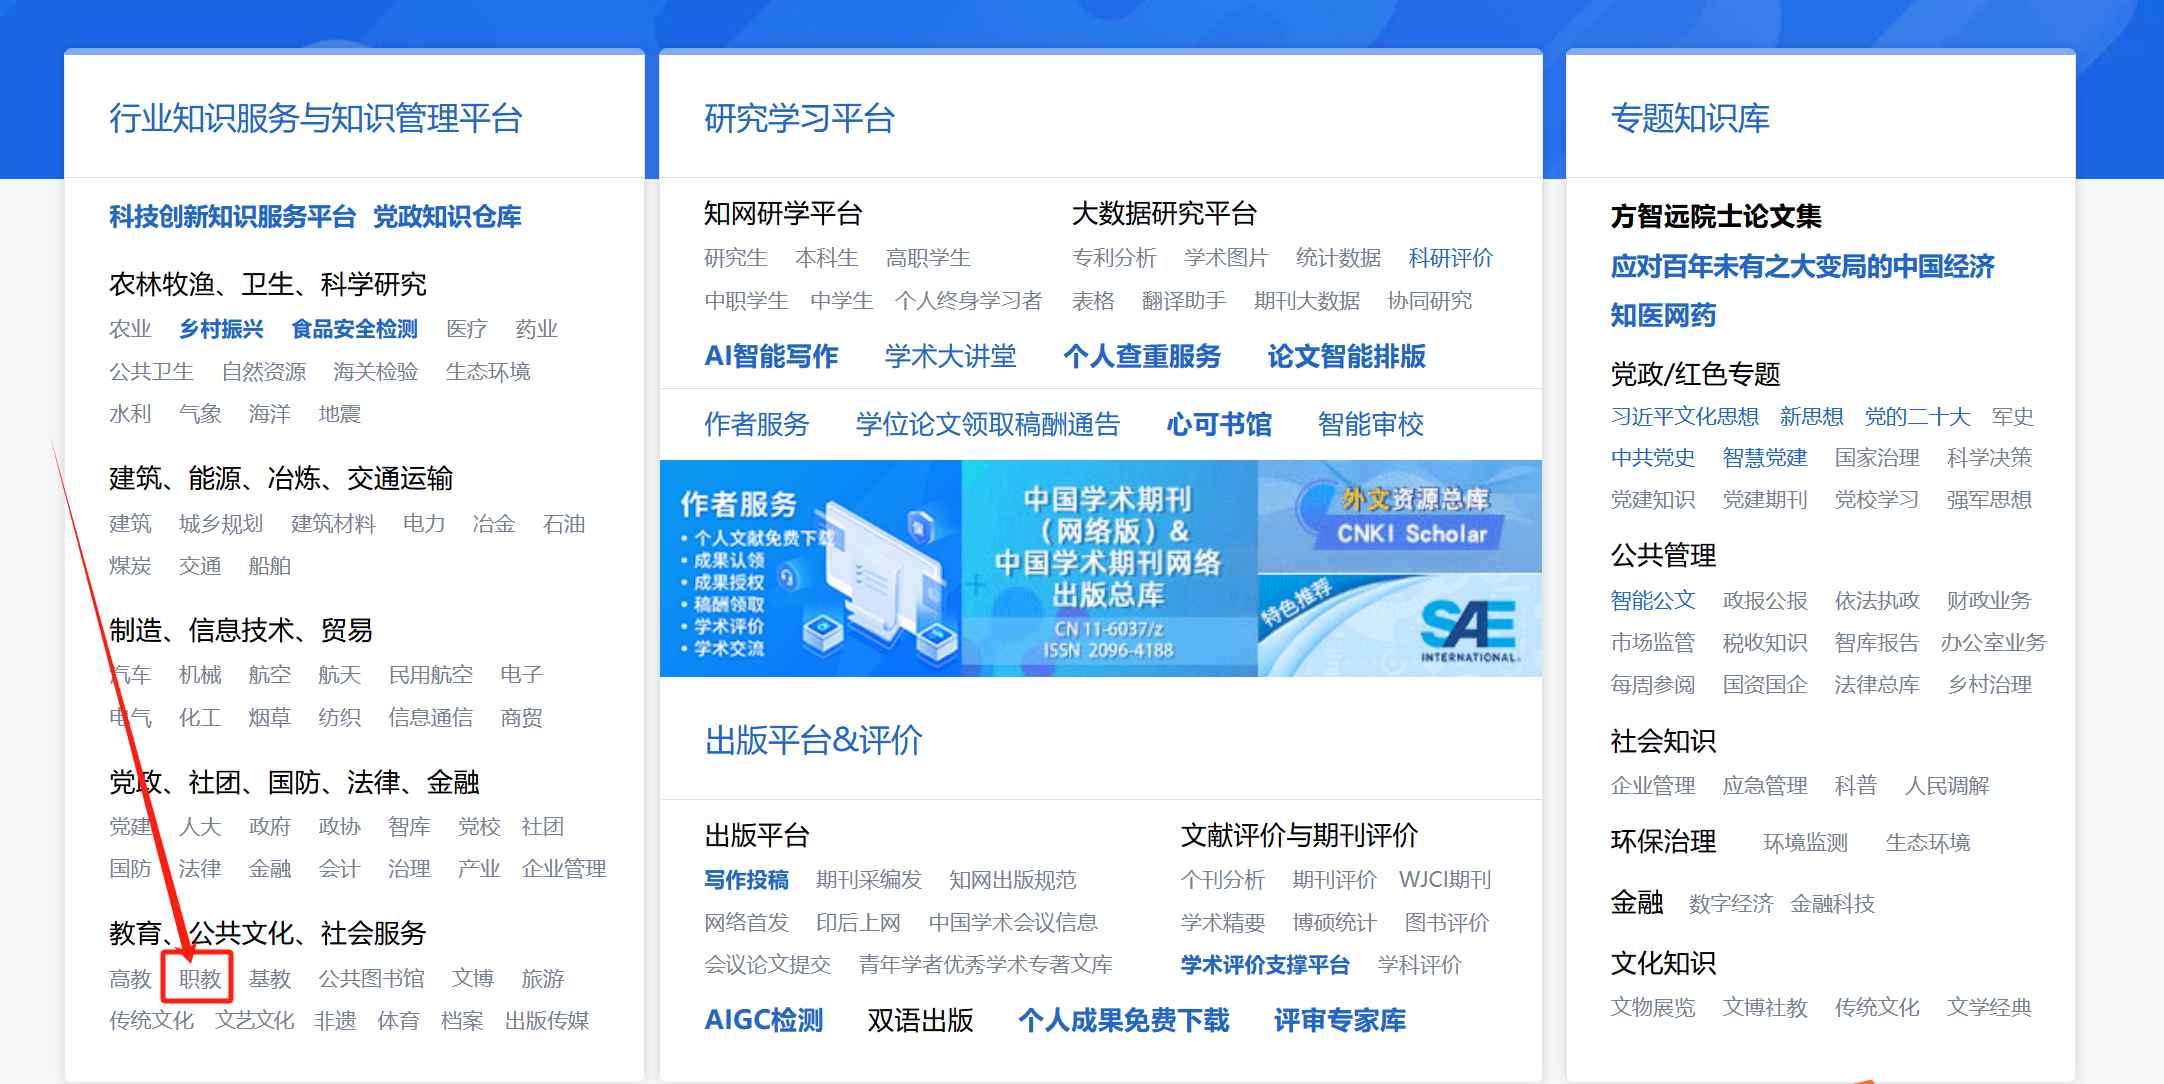Open 知医网药 link

pos(1663,315)
